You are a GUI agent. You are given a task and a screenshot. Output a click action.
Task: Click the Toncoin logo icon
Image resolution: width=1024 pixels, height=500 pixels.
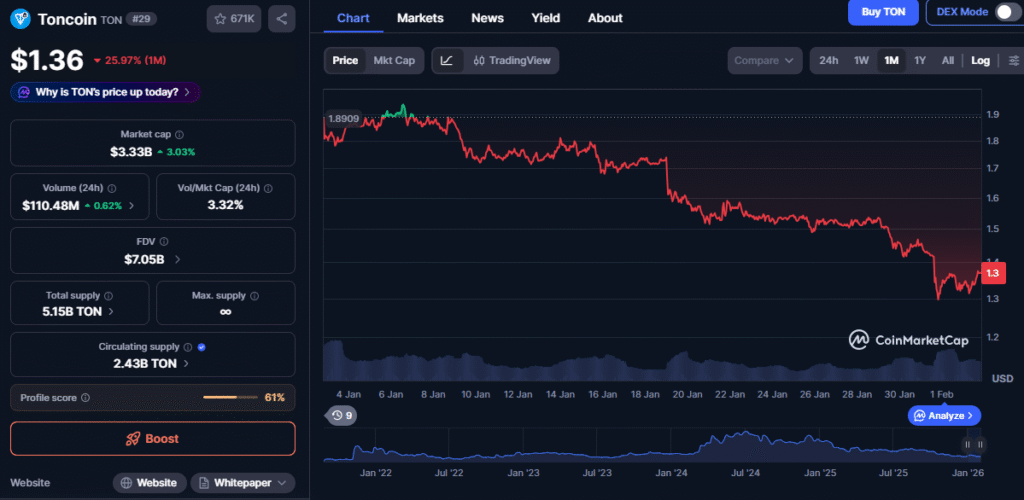pos(21,18)
